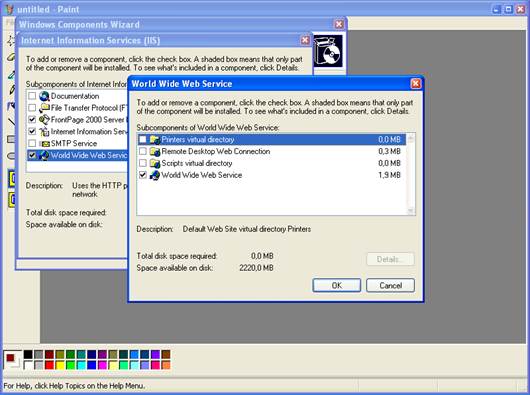Select the Documentation row text in IIS dialog
Viewport: 530px width, 395px height.
coord(75,96)
